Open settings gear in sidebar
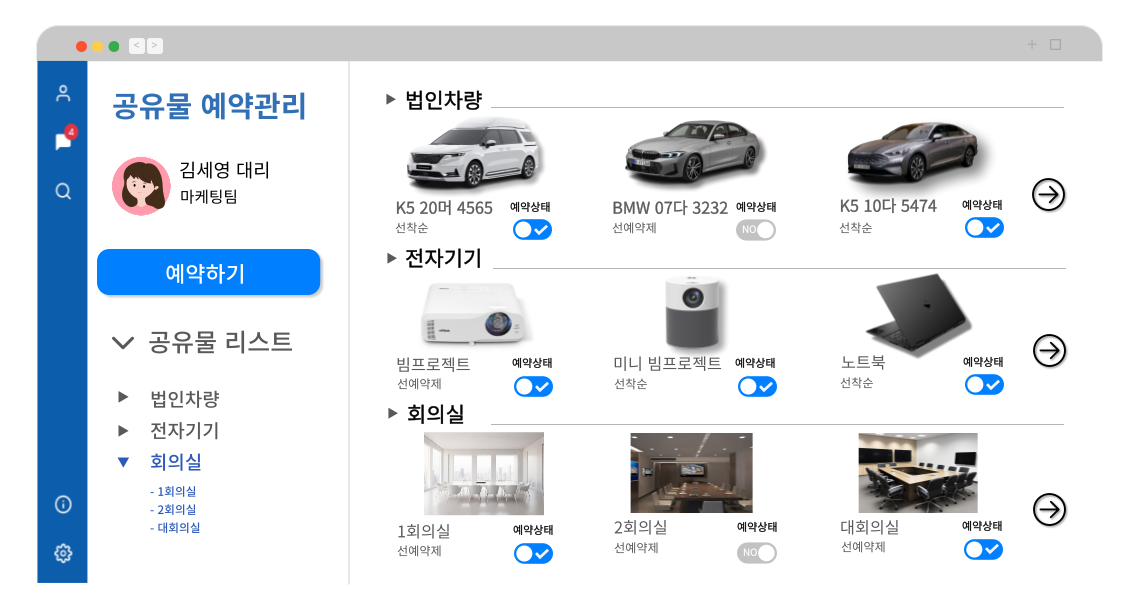This screenshot has height=600, width=1140. (x=63, y=553)
